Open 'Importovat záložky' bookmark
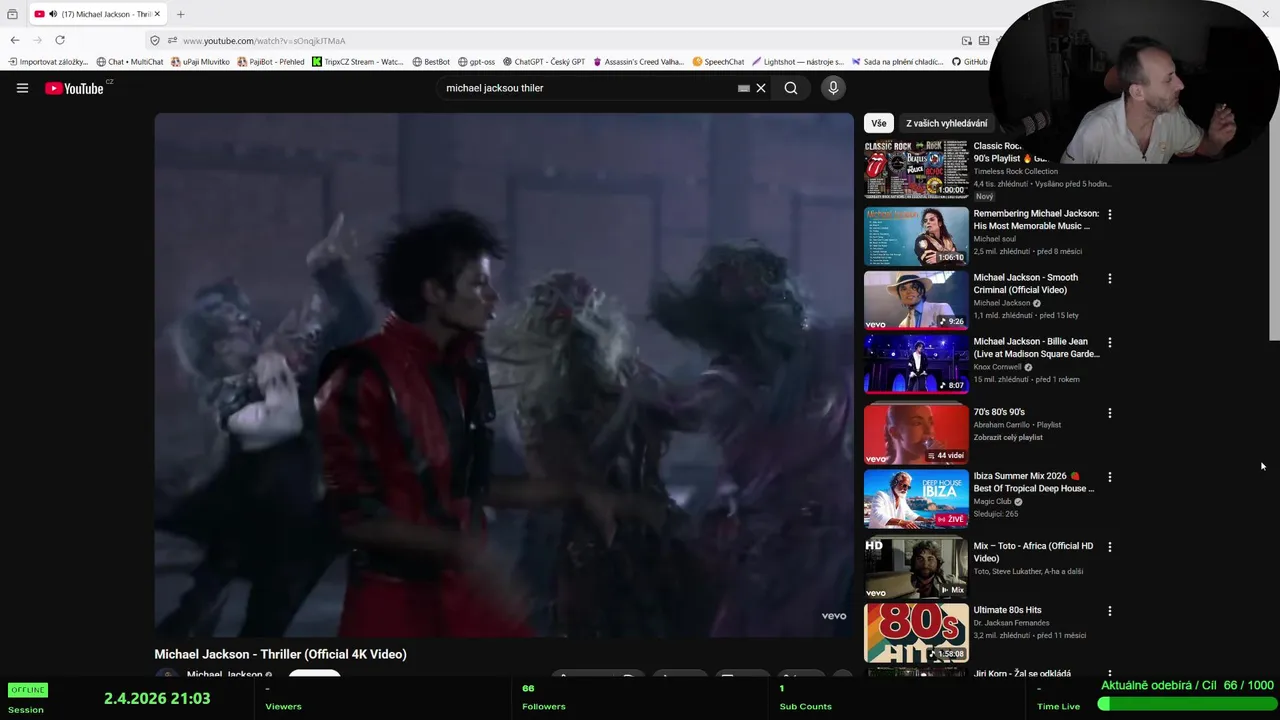Image resolution: width=1280 pixels, height=720 pixels. point(47,62)
